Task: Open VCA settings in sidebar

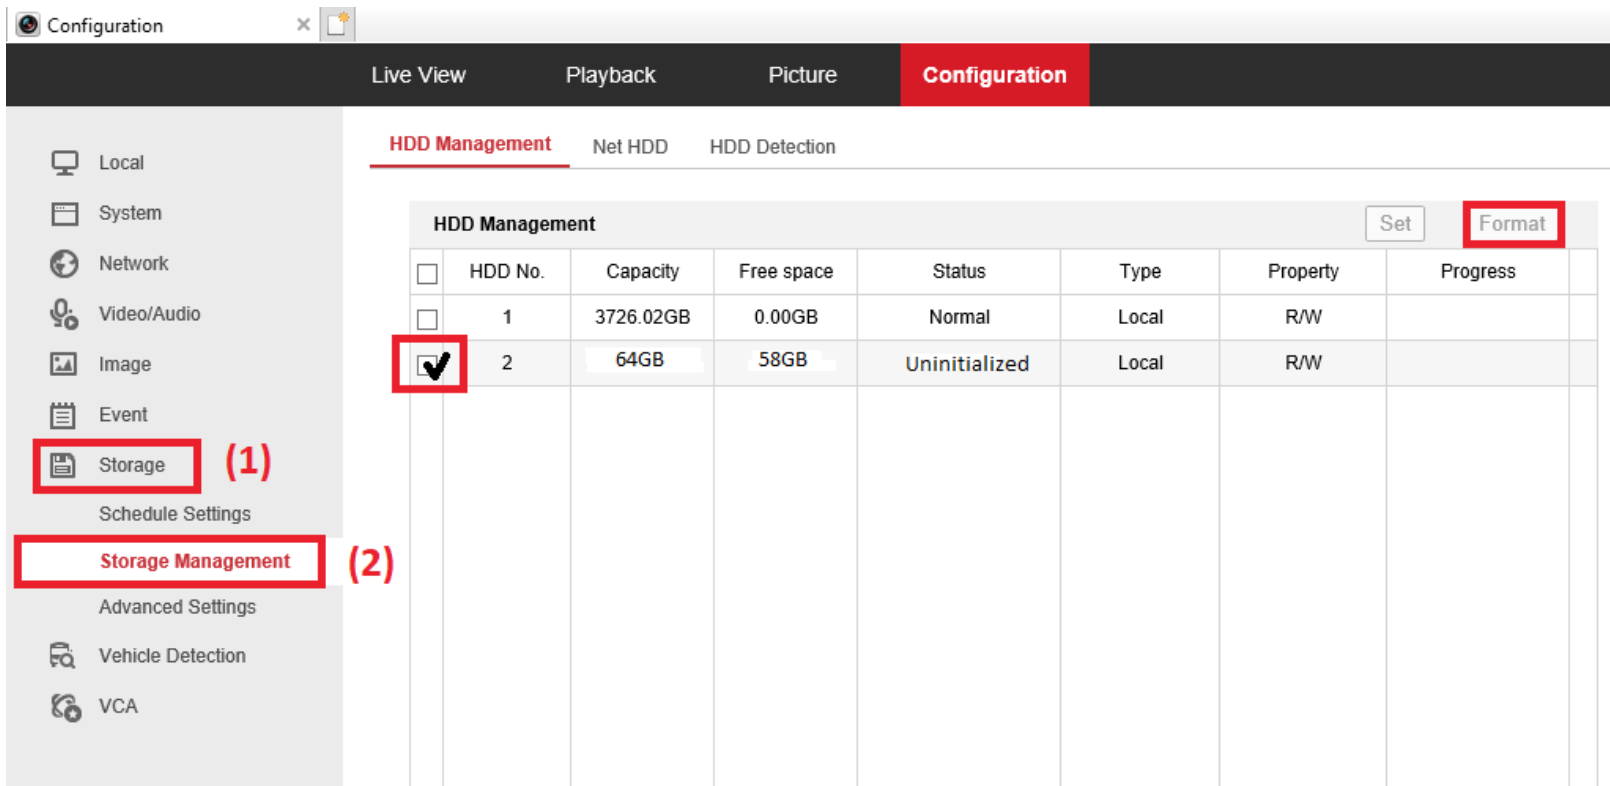Action: 118,706
